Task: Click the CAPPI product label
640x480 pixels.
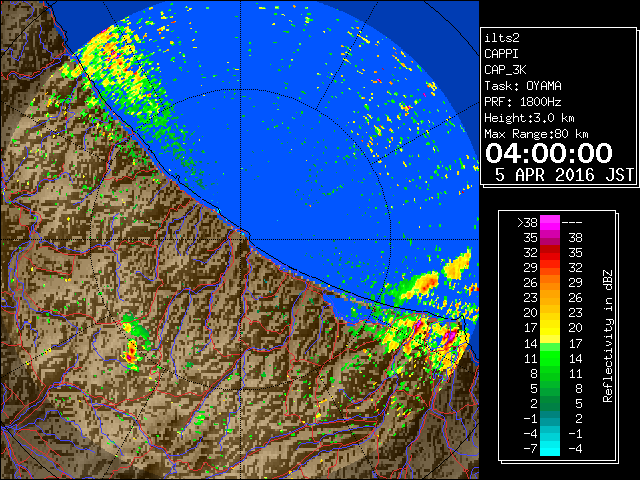Action: tap(501, 54)
